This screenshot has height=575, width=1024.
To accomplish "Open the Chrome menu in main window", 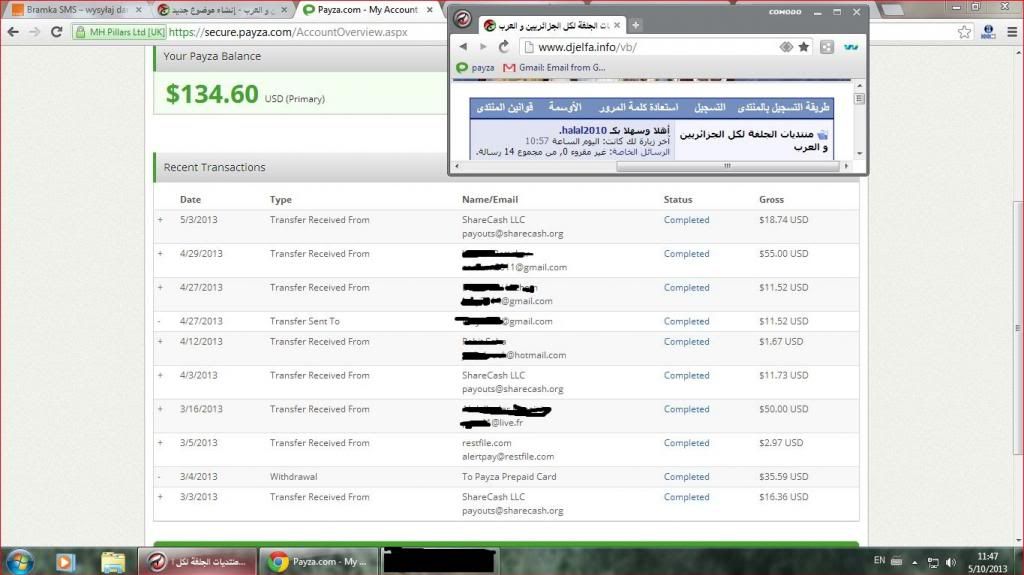I will (x=1012, y=32).
